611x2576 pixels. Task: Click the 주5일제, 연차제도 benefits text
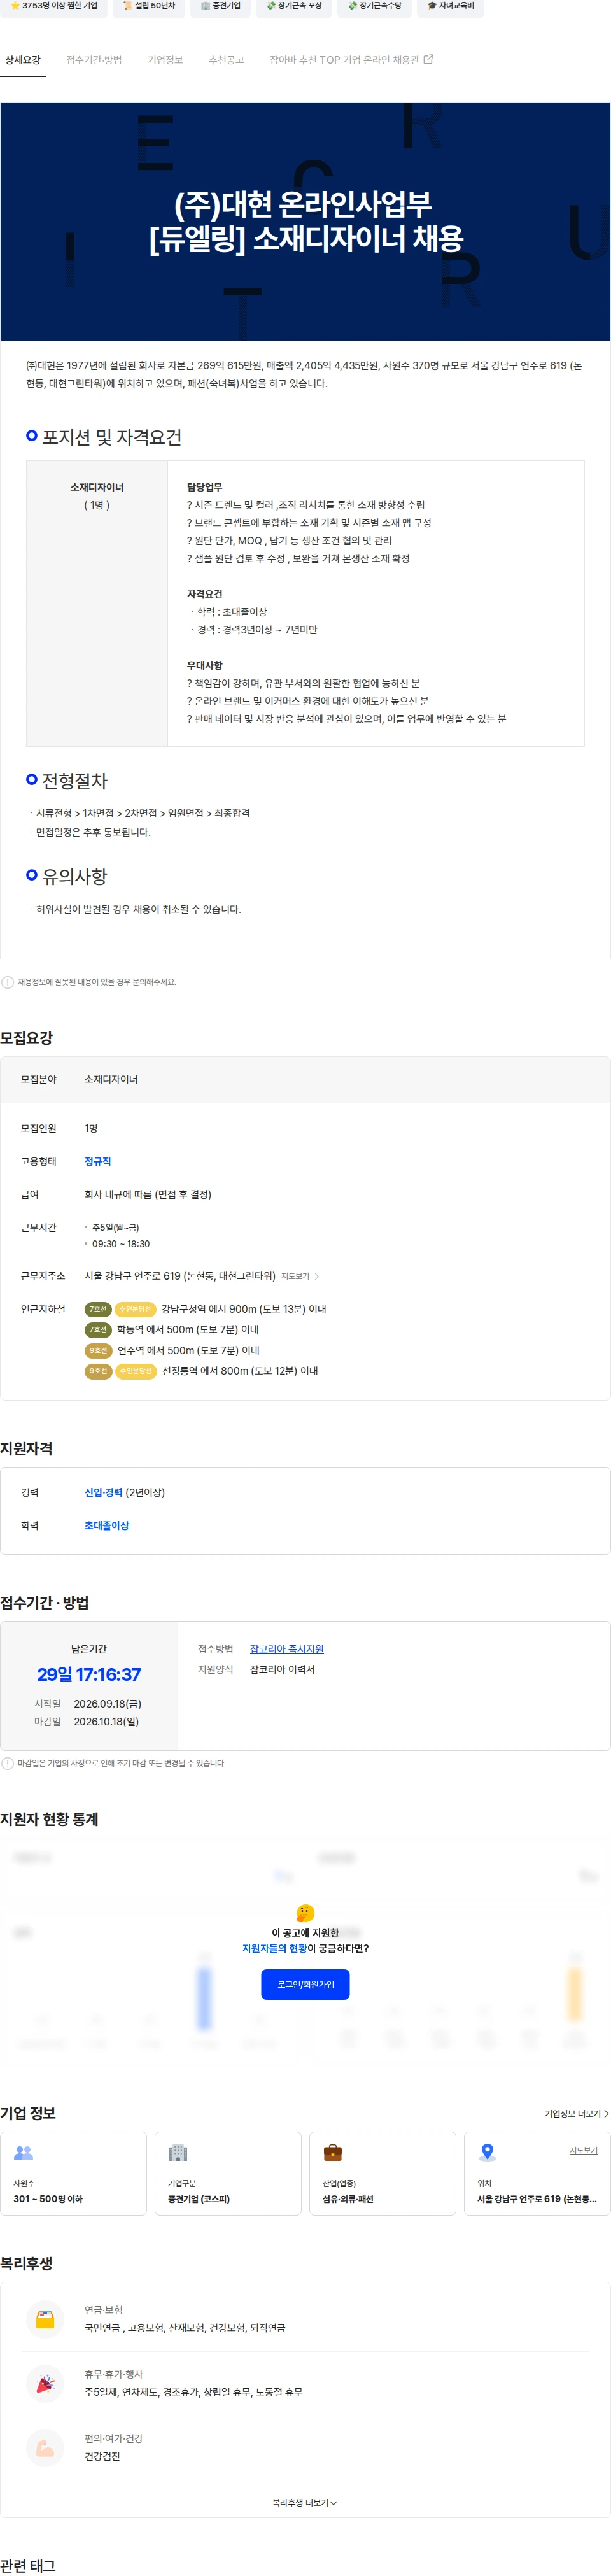(193, 2392)
